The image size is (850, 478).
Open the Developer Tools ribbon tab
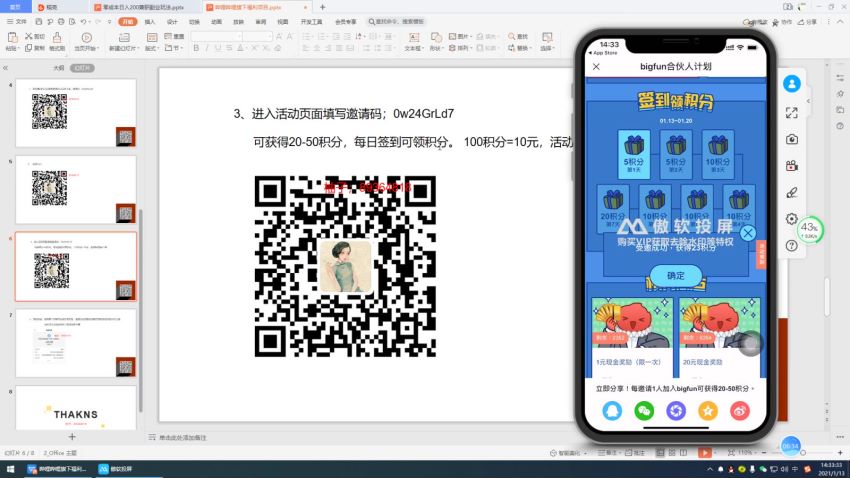[x=311, y=22]
